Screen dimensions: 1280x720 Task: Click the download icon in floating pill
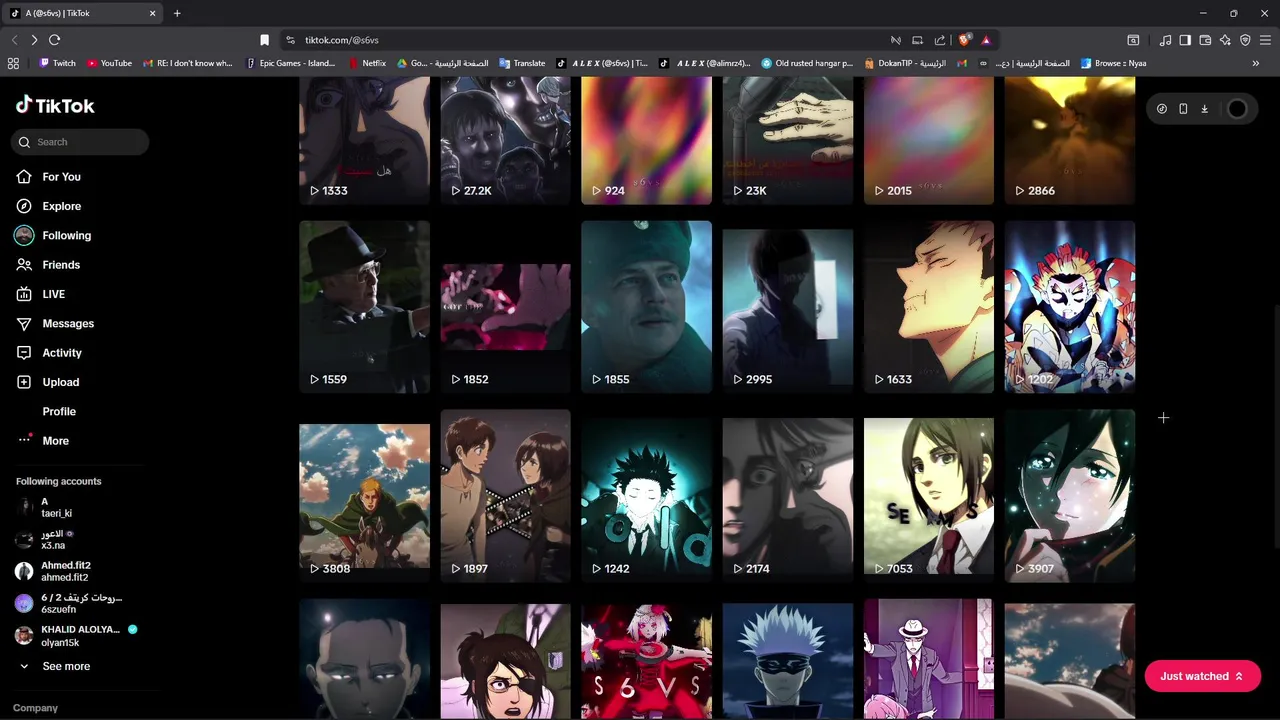pyautogui.click(x=1204, y=109)
